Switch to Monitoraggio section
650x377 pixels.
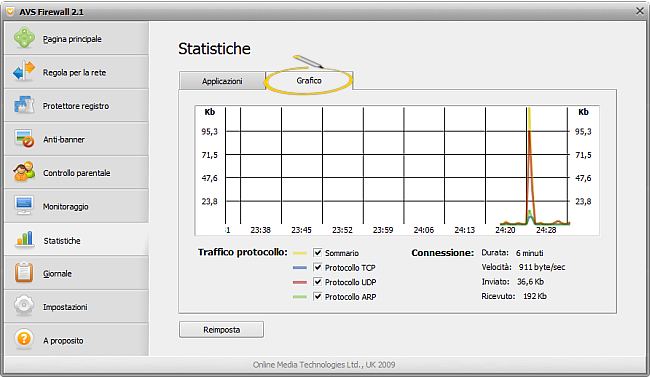pyautogui.click(x=76, y=206)
